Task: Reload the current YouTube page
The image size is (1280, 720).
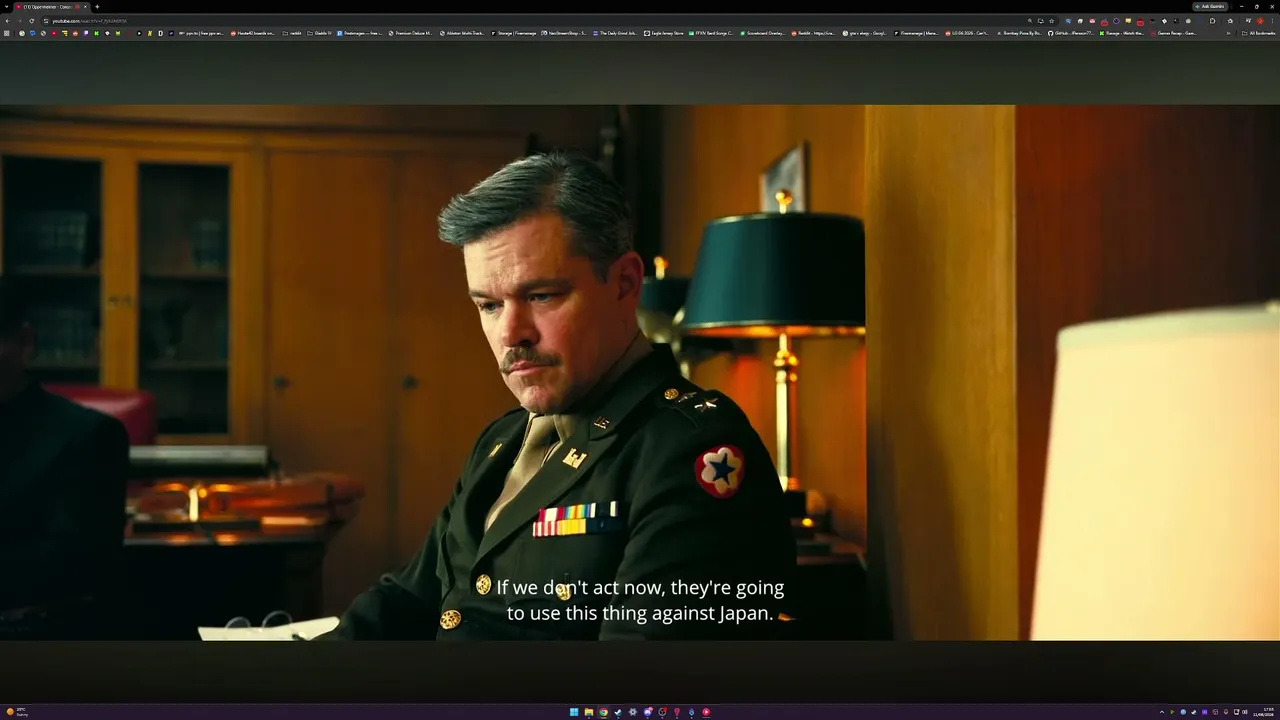Action: pos(31,20)
